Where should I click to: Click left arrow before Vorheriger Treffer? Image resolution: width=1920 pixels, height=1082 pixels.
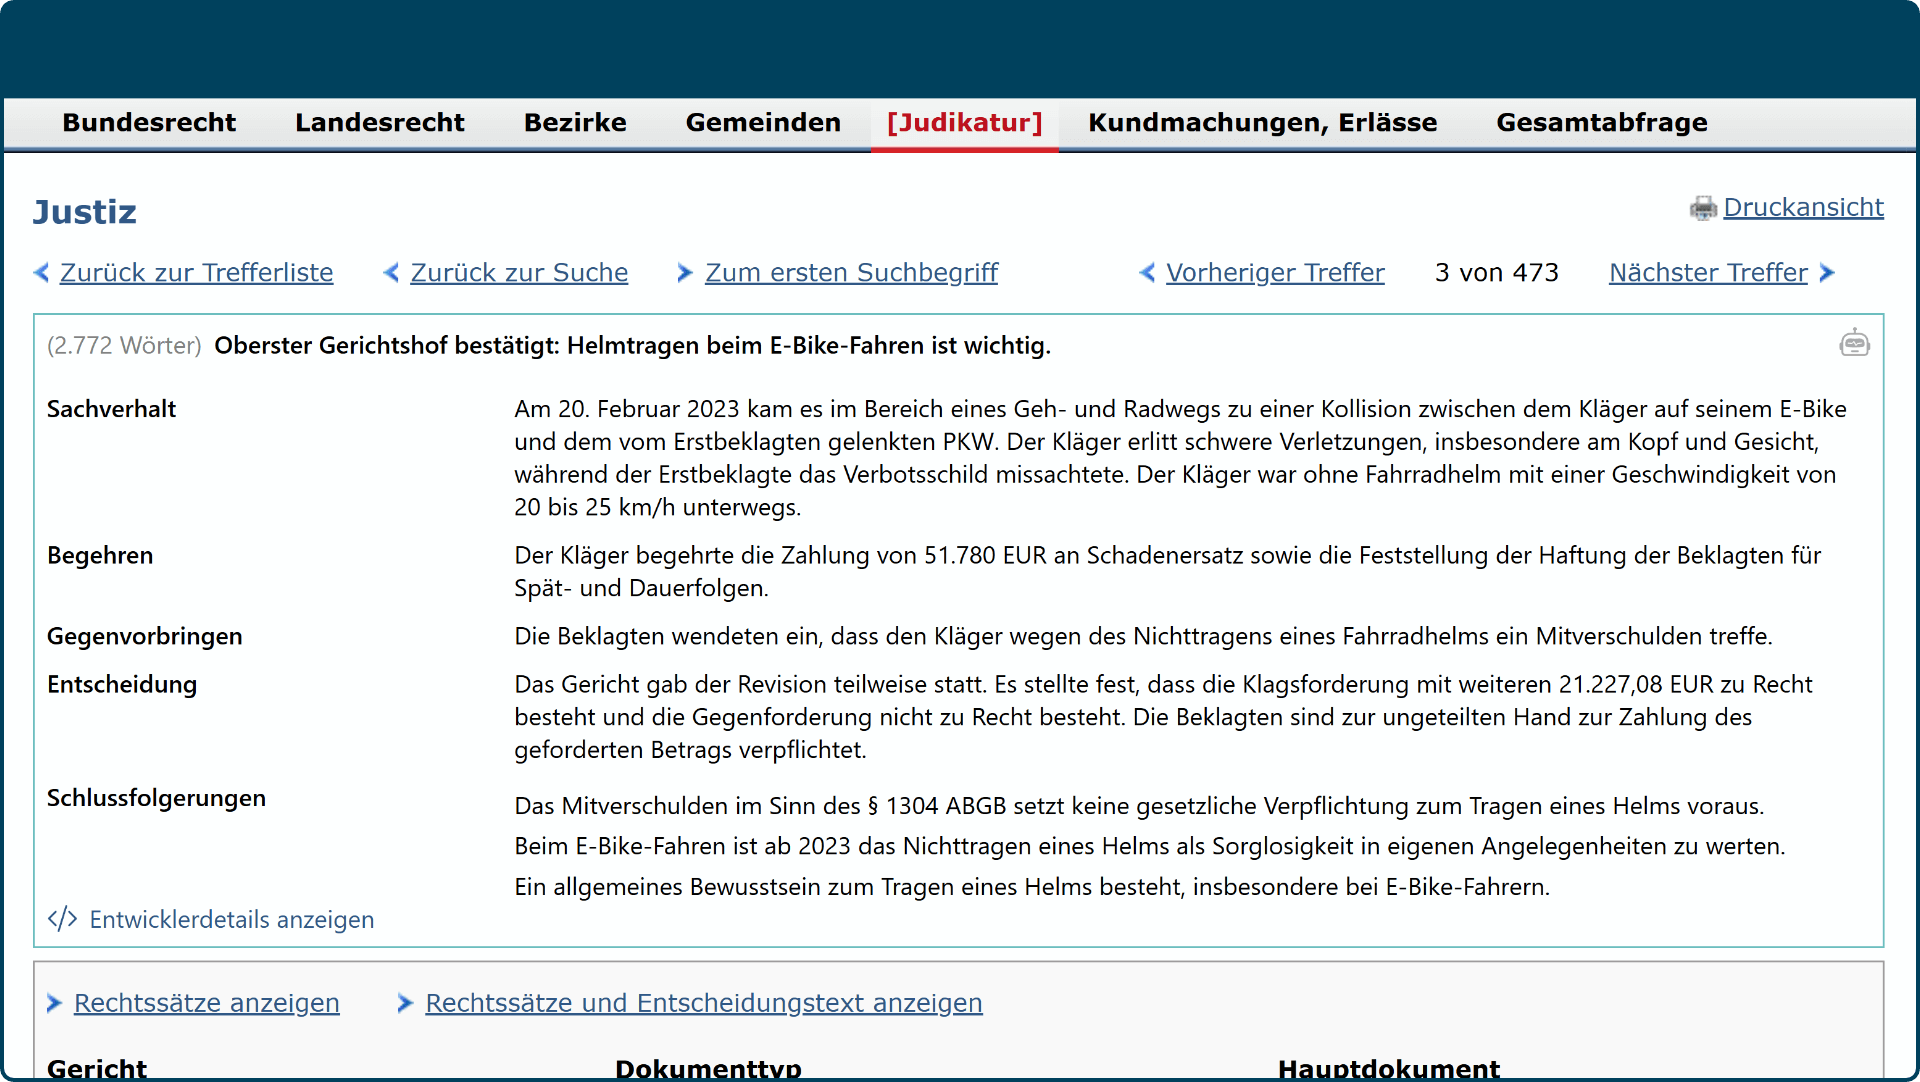1147,272
